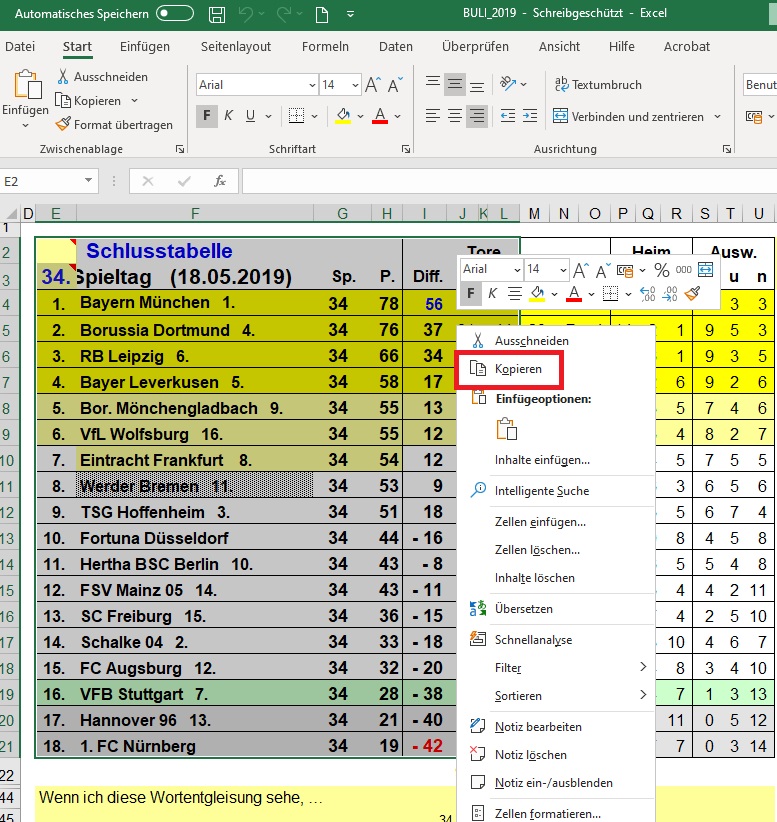The width and height of the screenshot is (777, 822).
Task: Choose Kopieren in context menu
Action: click(x=556, y=369)
